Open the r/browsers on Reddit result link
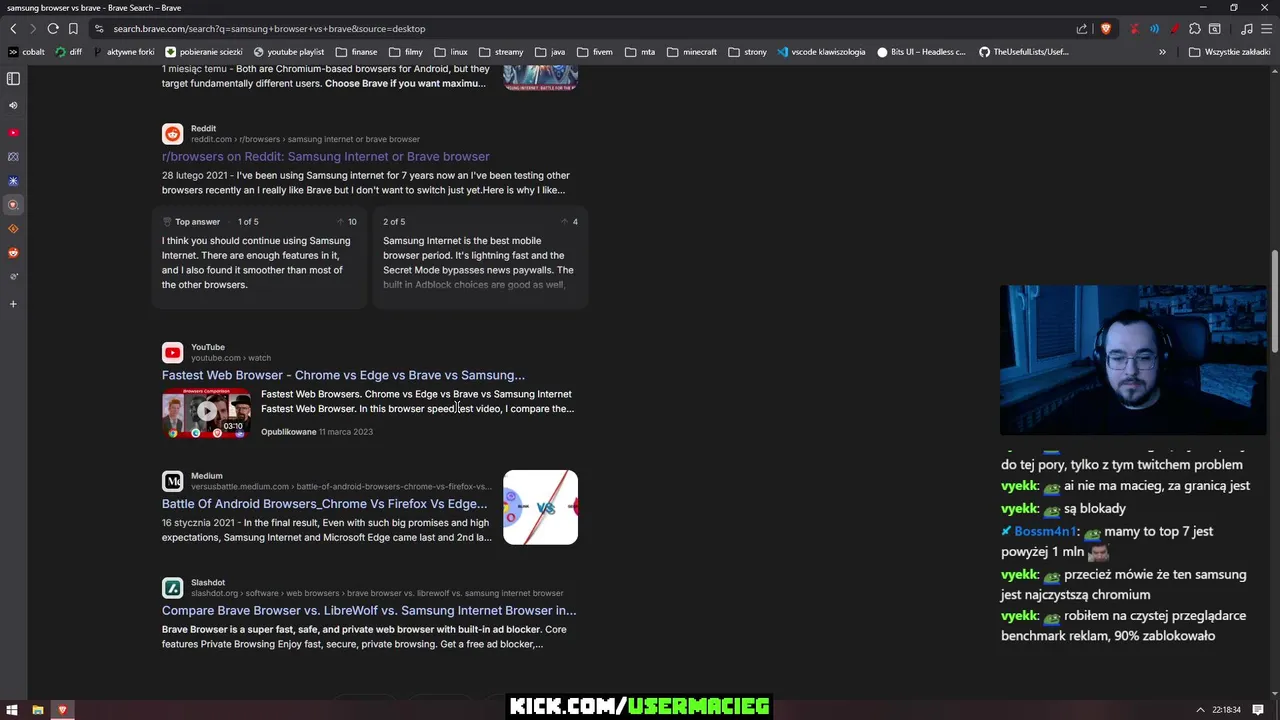 tap(326, 156)
